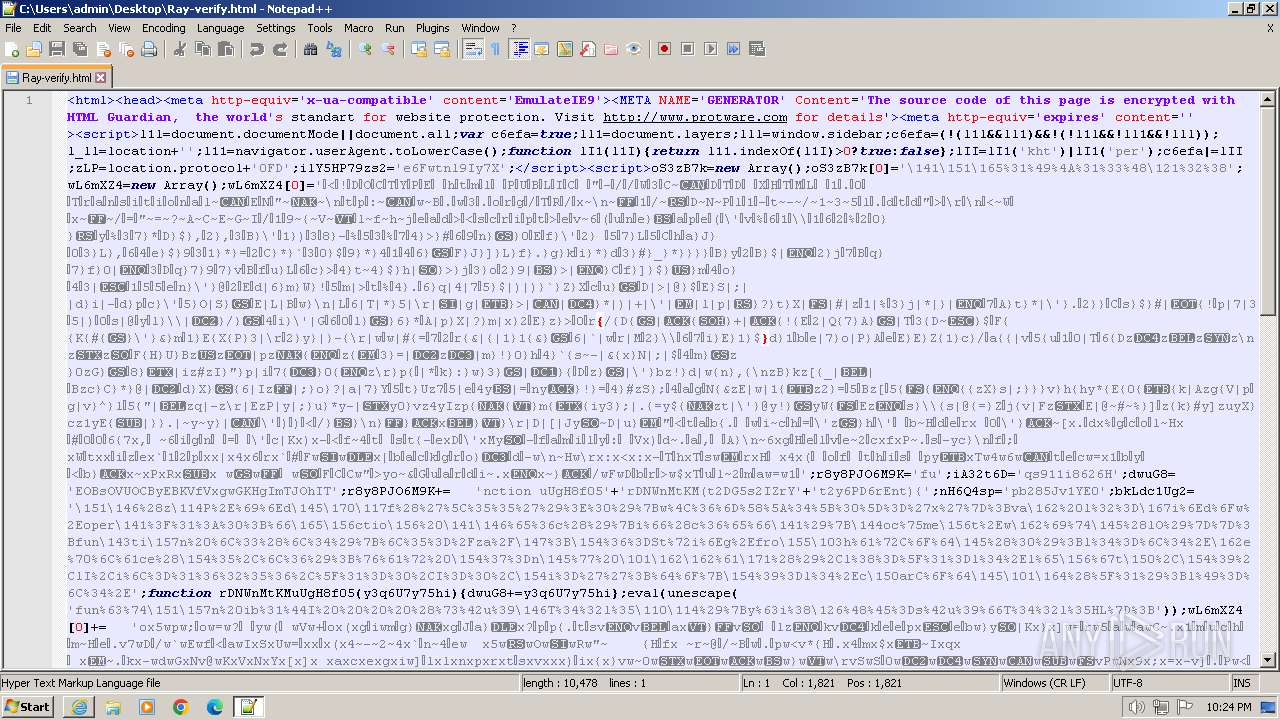Close the current document via the toolbar icon
The image size is (1280, 720).
tap(103, 49)
